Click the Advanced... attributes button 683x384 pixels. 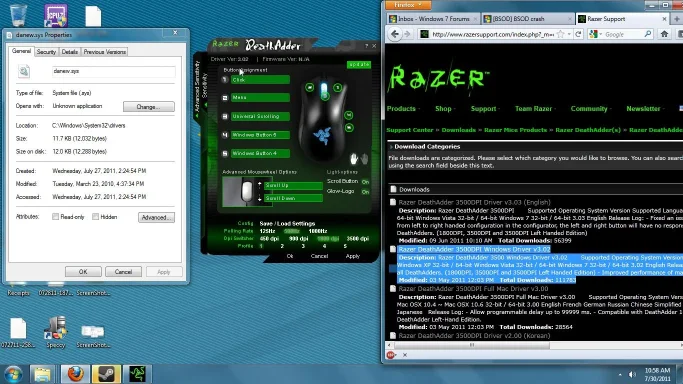(156, 217)
